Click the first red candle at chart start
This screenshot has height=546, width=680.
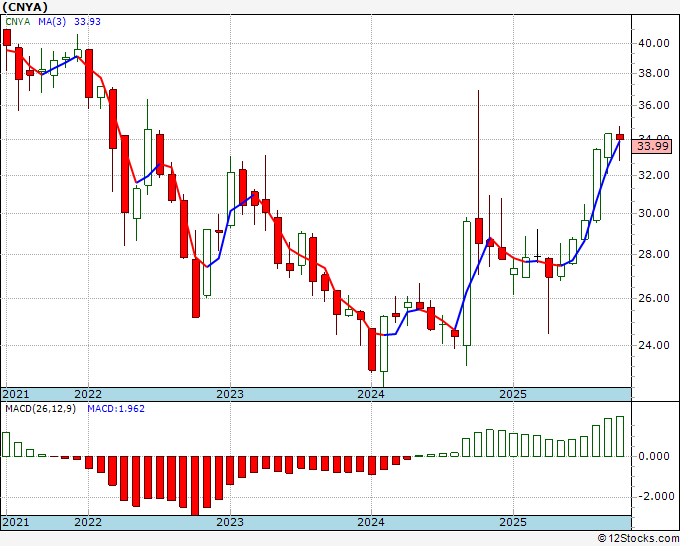tap(7, 37)
